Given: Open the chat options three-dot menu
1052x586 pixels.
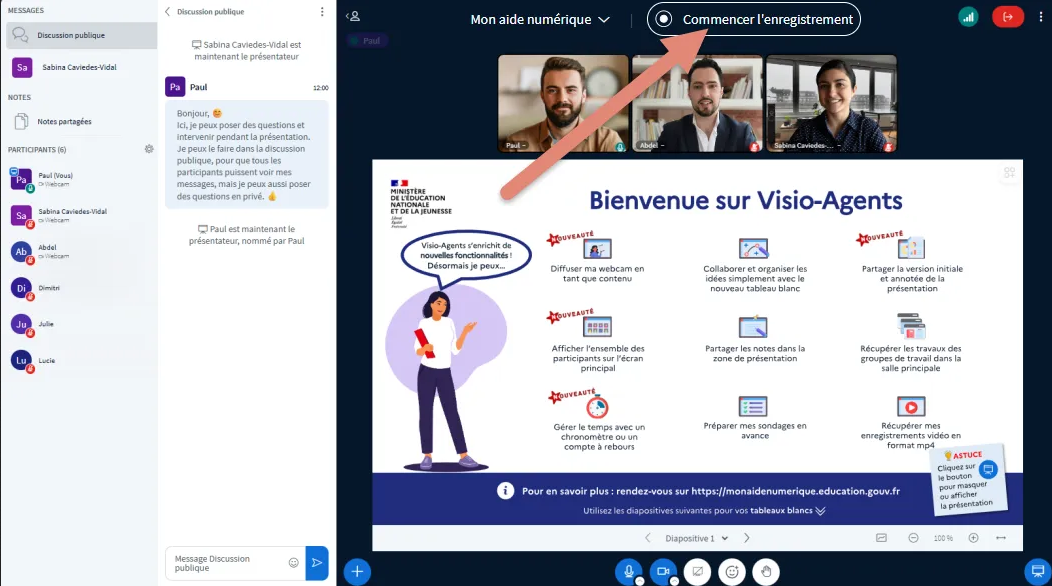Looking at the screenshot, I should click(x=322, y=12).
